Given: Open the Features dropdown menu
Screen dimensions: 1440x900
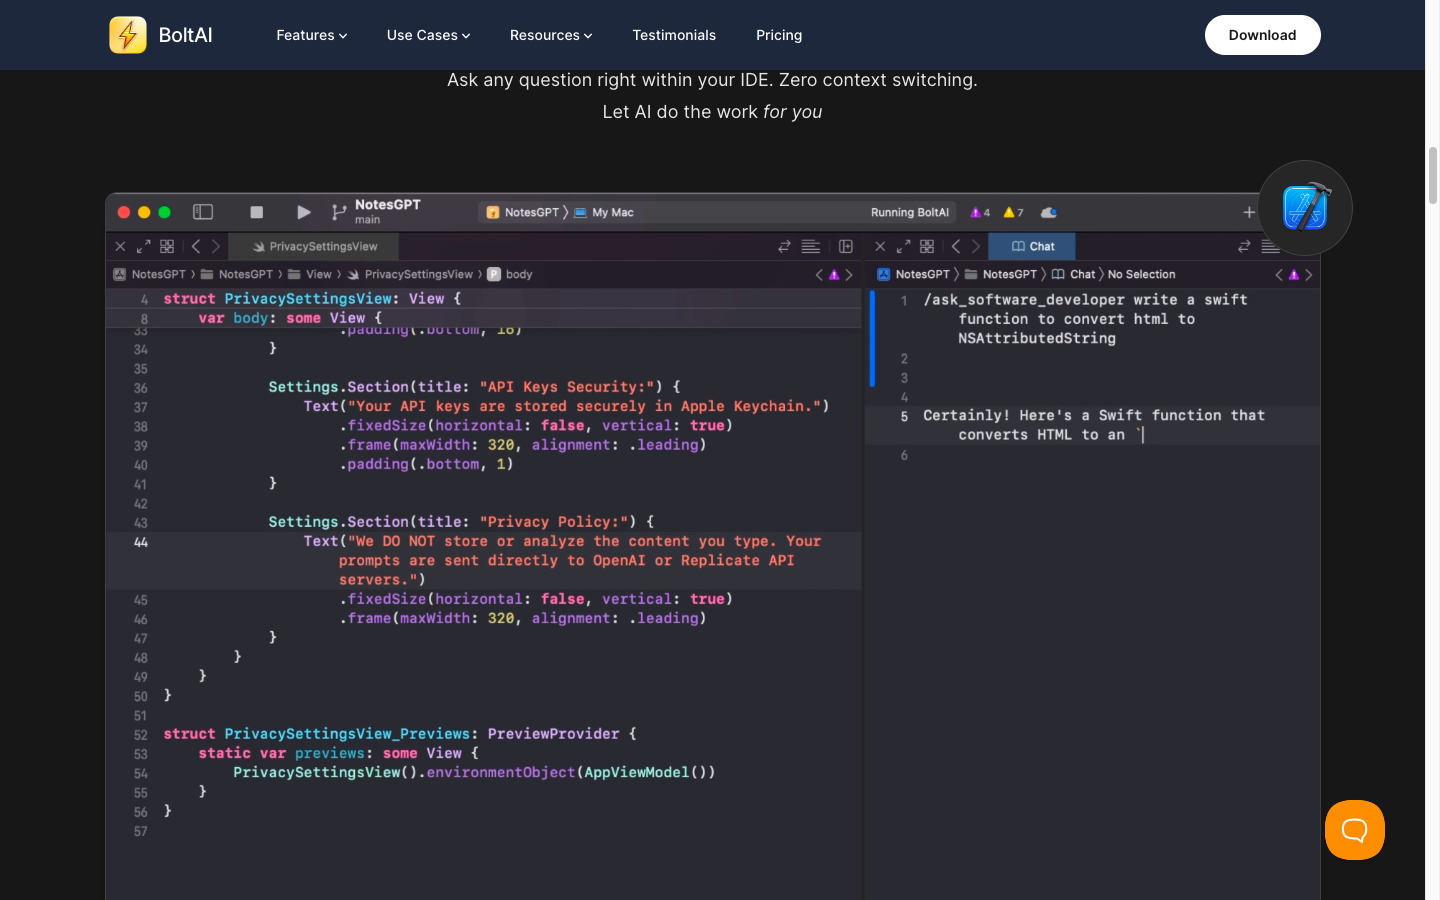Looking at the screenshot, I should (x=312, y=35).
